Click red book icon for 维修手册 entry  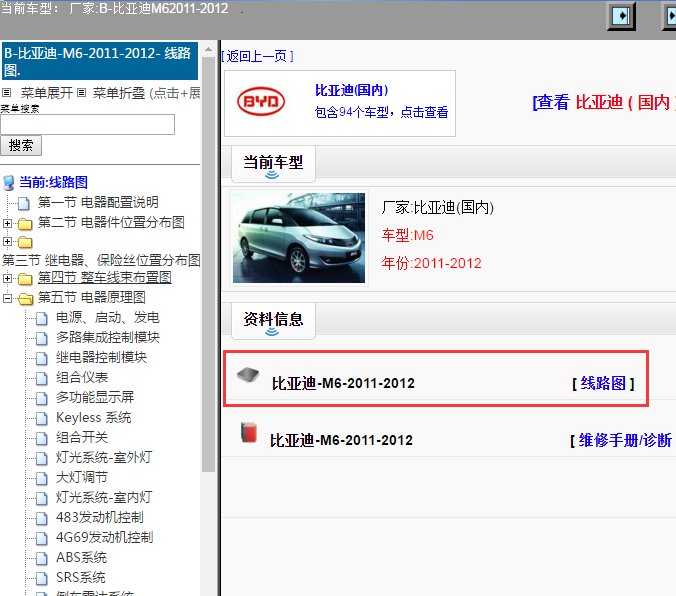click(x=249, y=433)
